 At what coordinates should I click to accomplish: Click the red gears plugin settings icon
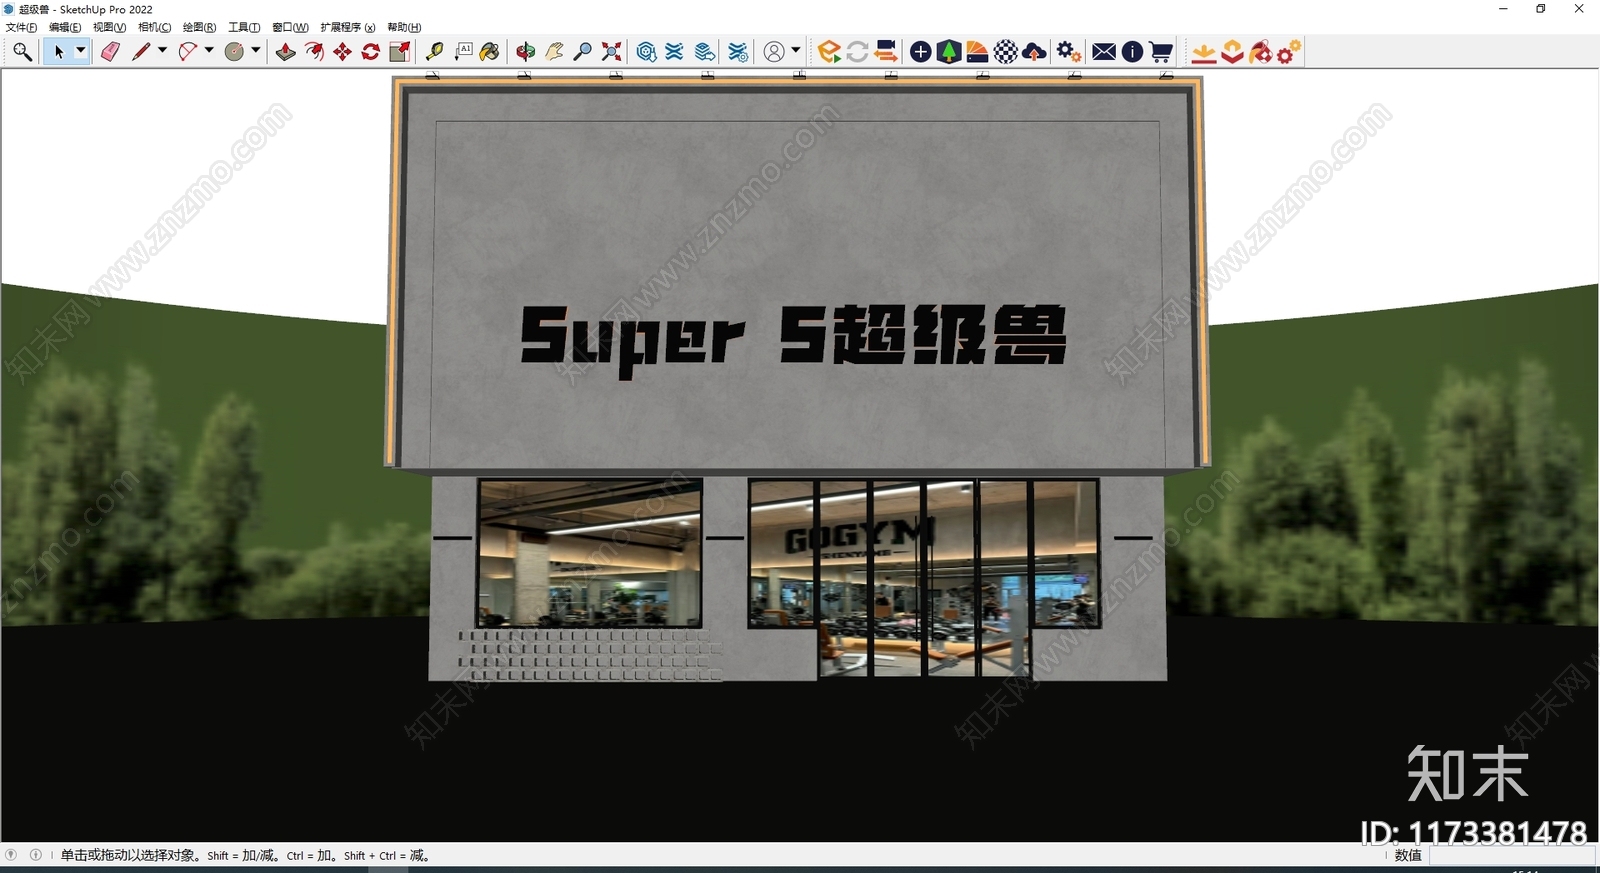[1289, 52]
